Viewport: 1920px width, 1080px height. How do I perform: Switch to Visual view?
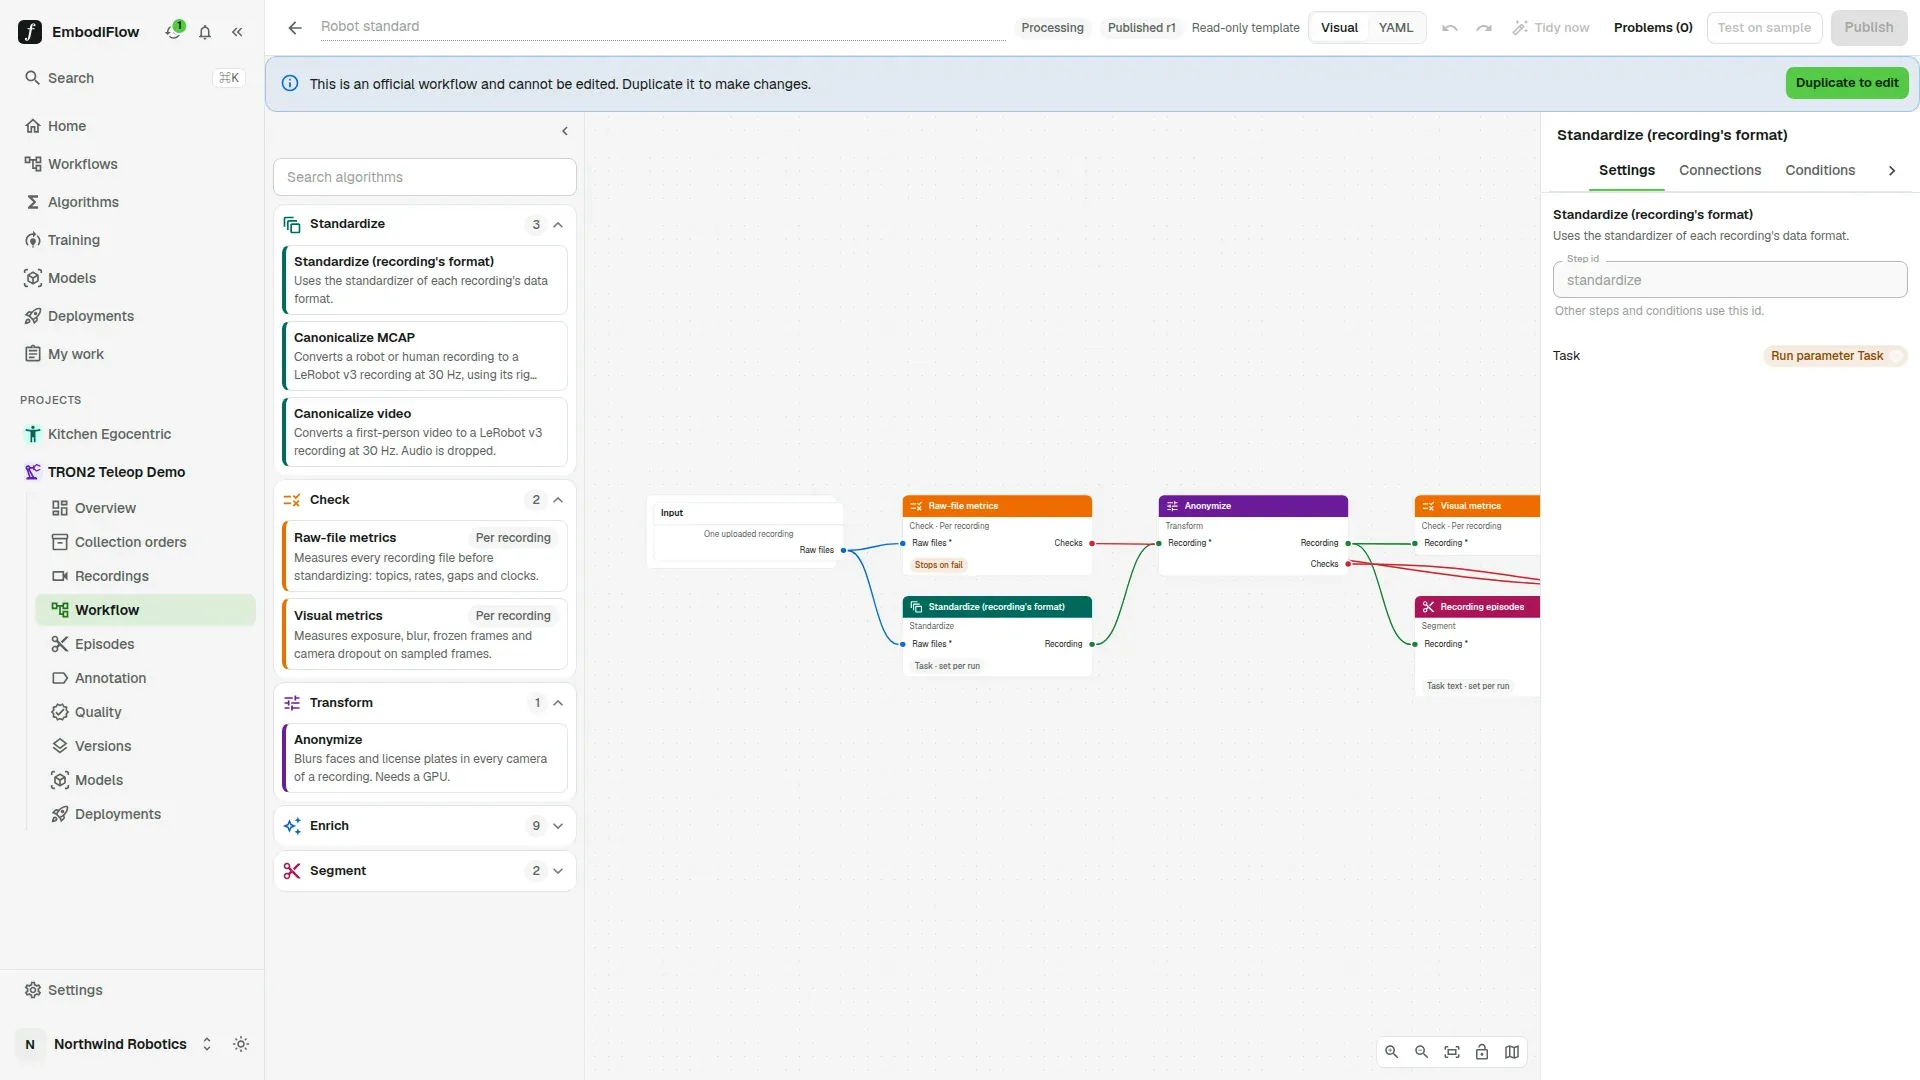[1339, 28]
